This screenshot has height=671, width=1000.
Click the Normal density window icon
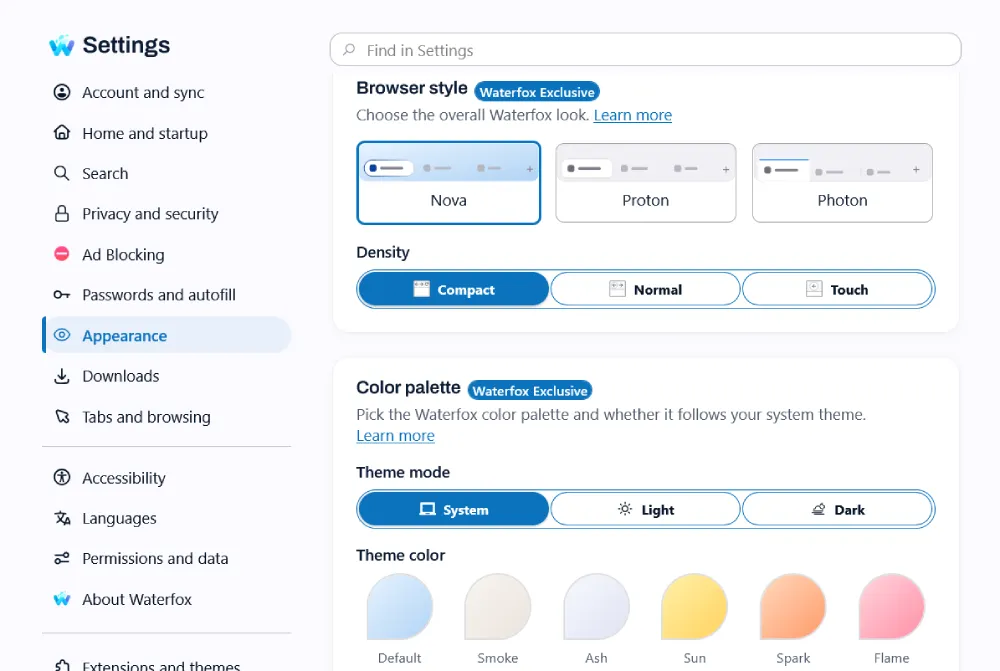[x=617, y=289]
